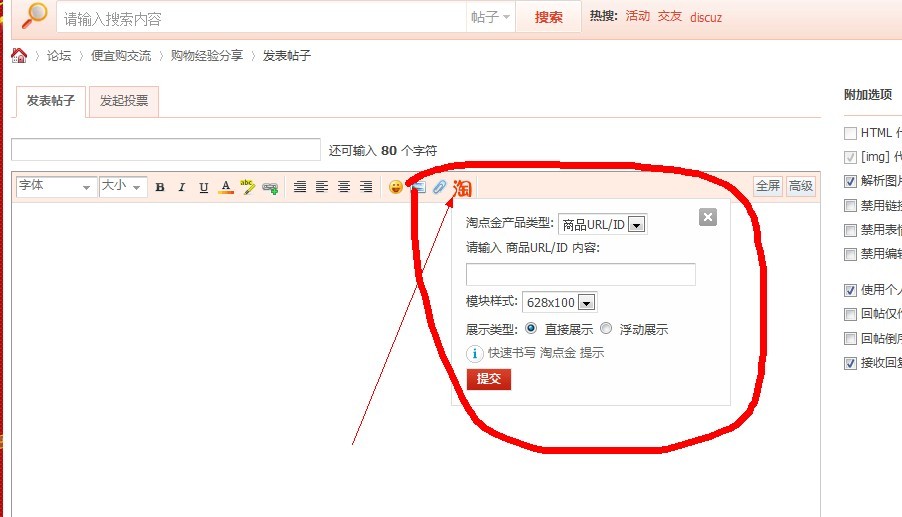This screenshot has height=517, width=902.
Task: Toggle bold formatting in editor toolbar
Action: point(160,187)
